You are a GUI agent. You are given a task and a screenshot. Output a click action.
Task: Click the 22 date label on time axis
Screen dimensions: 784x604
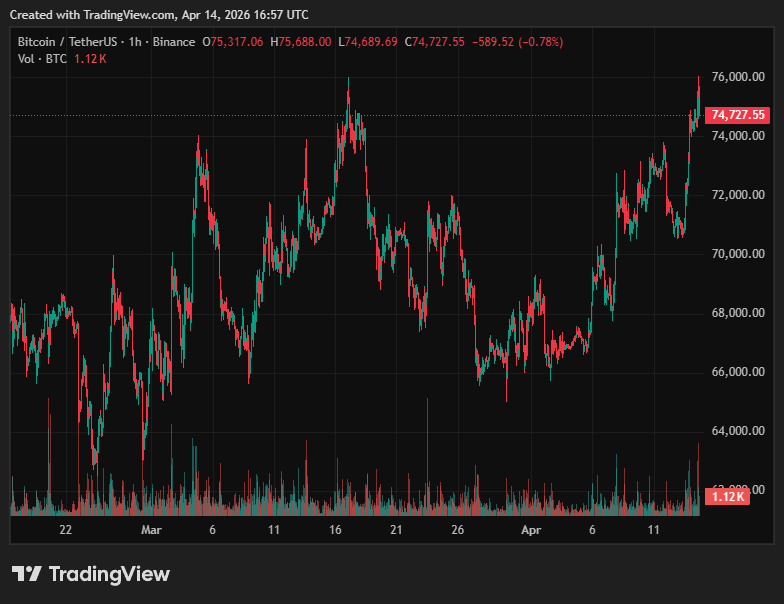65,529
